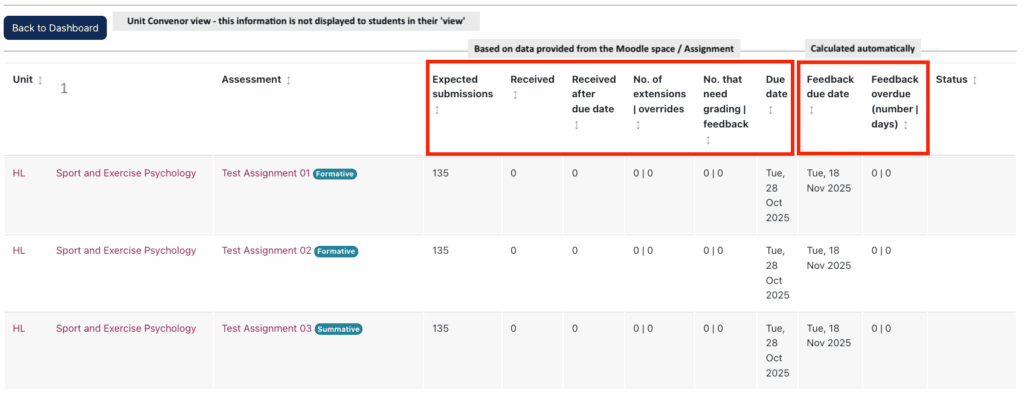
Task: Click Feedback overdue (number | days) header
Action: tap(895, 102)
